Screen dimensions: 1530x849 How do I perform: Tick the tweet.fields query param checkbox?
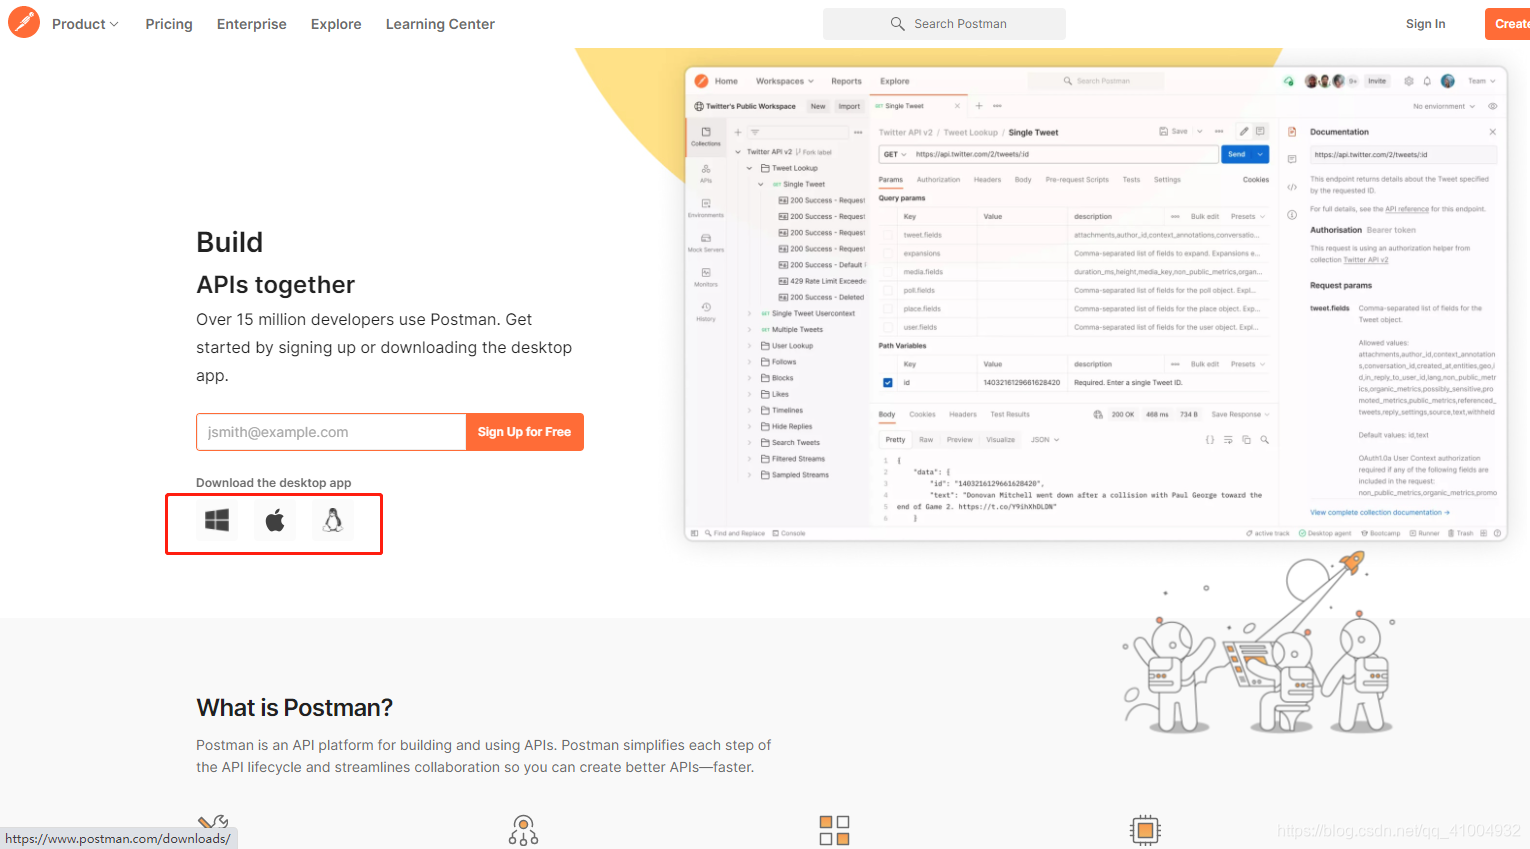[888, 235]
